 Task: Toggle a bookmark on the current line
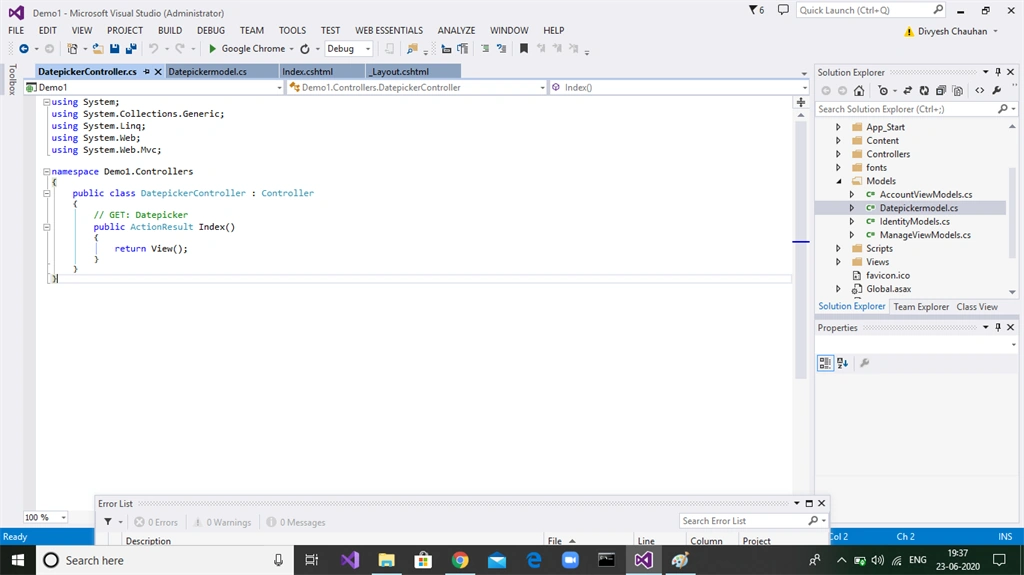pos(524,48)
